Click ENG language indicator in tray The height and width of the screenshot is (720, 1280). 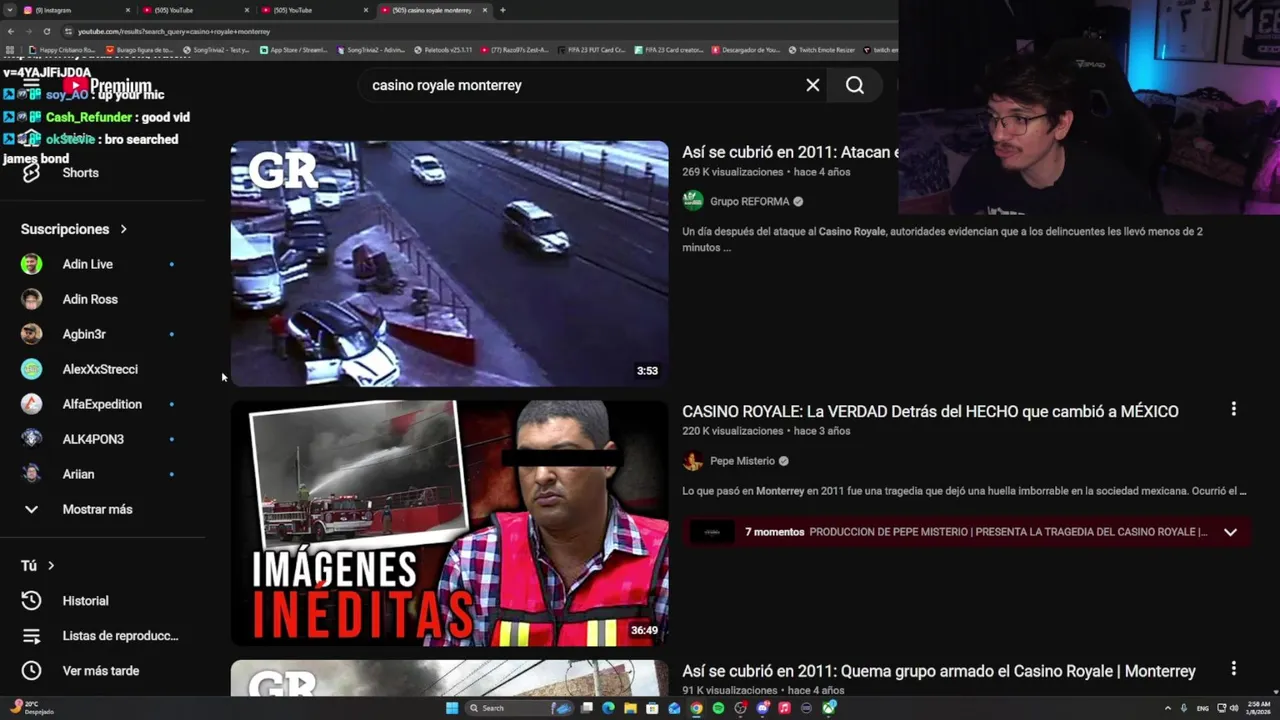tap(1202, 708)
